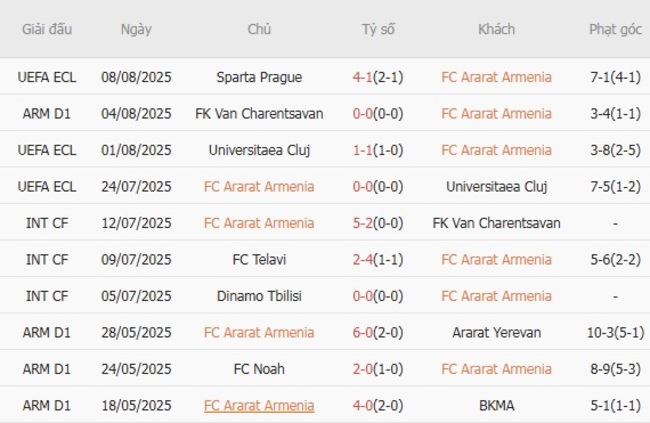Click the Sparta Prague team name
The height and width of the screenshot is (423, 650).
pos(259,77)
